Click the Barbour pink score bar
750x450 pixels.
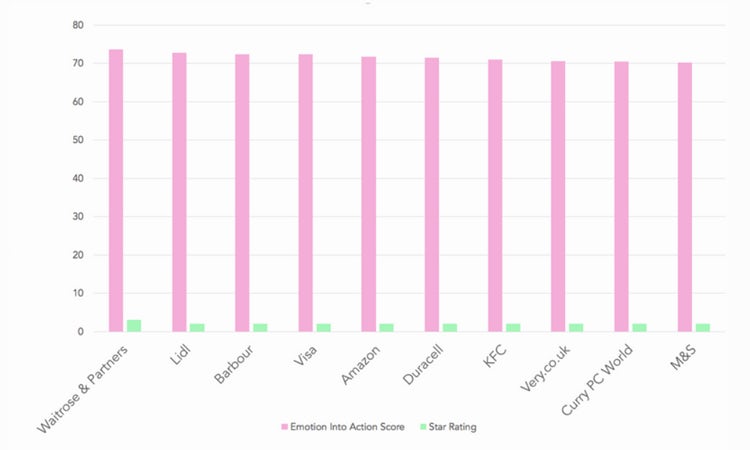tap(242, 193)
